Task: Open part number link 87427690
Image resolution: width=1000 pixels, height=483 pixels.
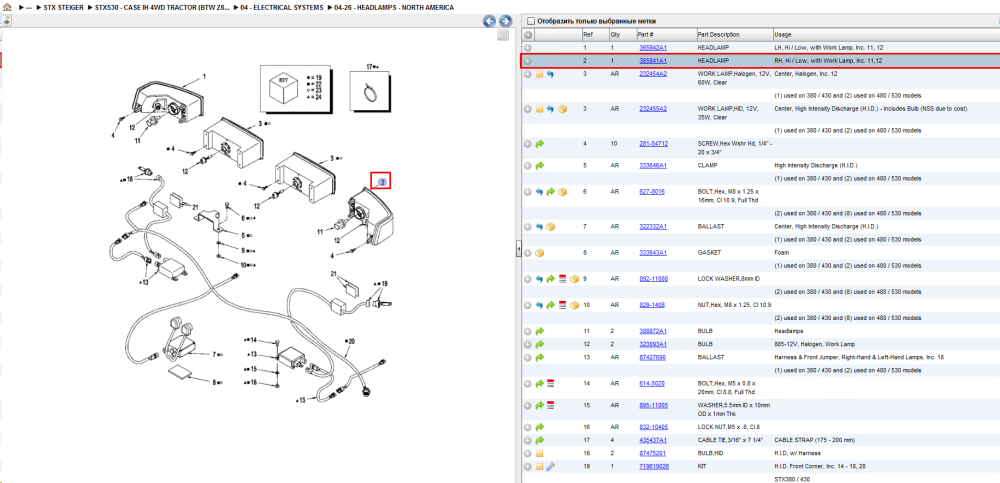Action: point(653,357)
